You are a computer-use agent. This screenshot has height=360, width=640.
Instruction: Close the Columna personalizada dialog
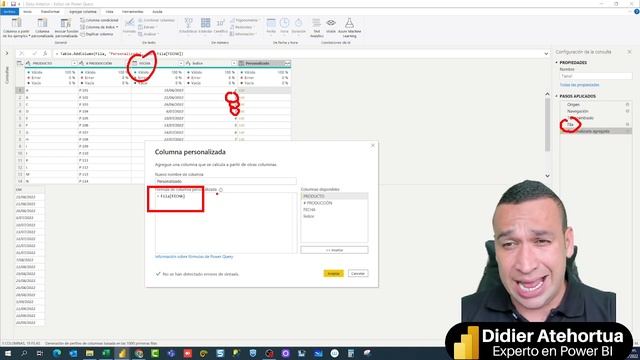coord(373,145)
